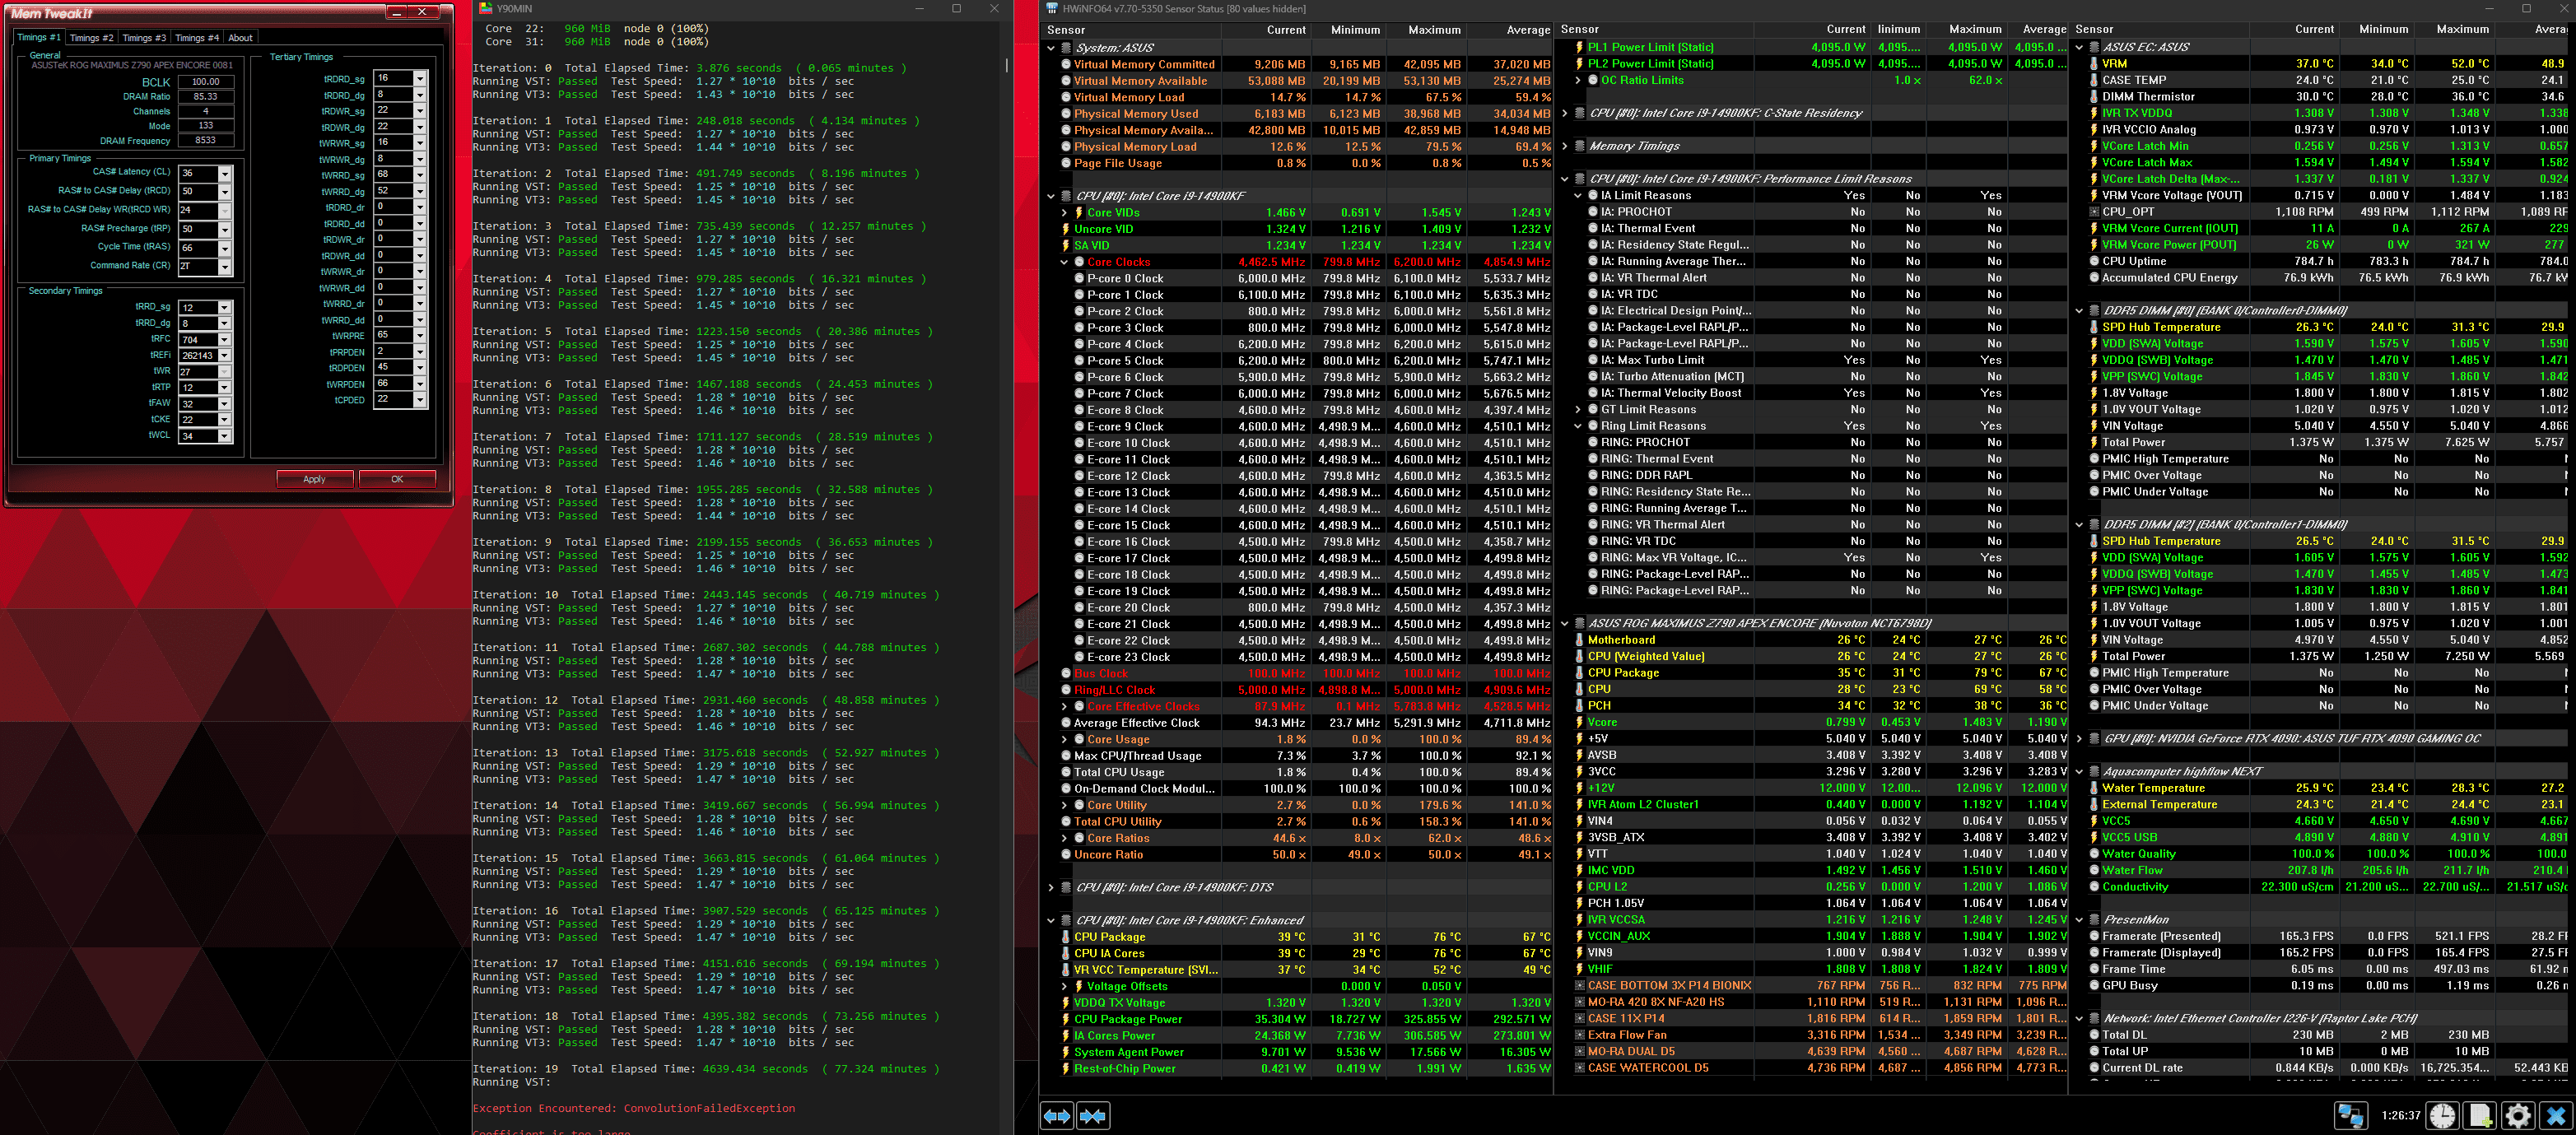Click the blue X close-sensors icon

tap(2555, 1115)
